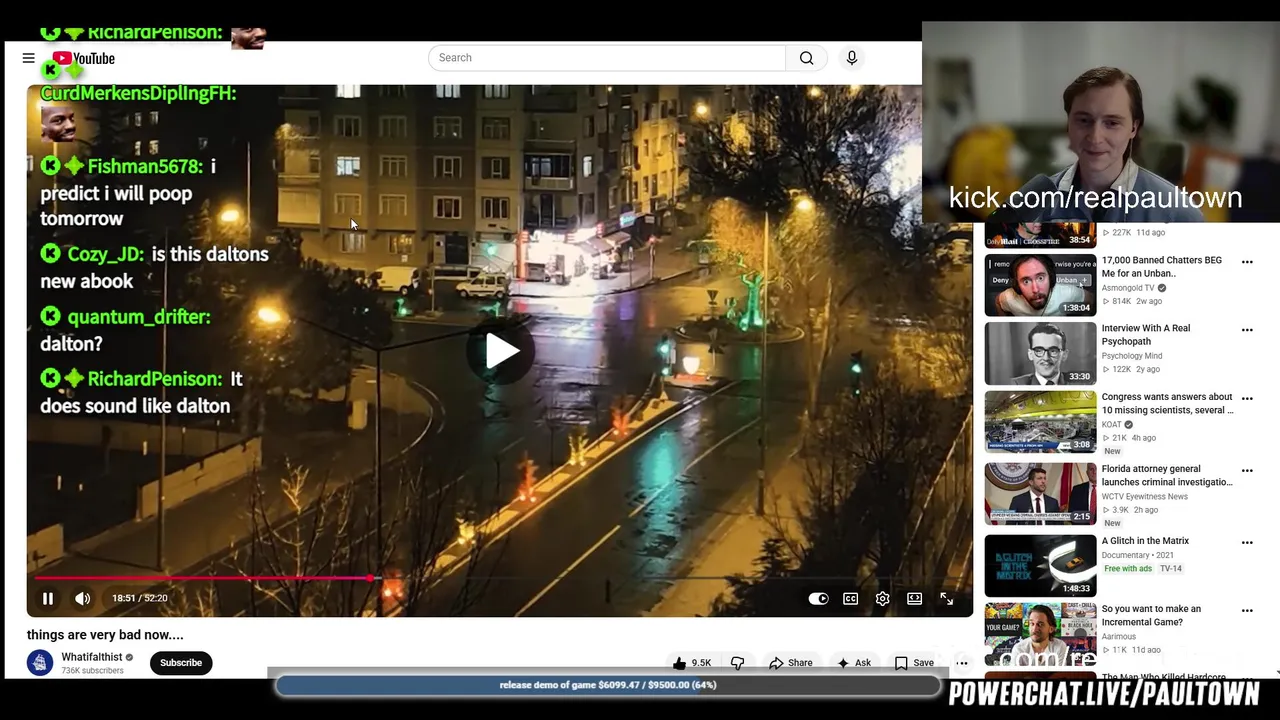
Task: Click Psychology Mind channel name
Action: coord(1132,356)
